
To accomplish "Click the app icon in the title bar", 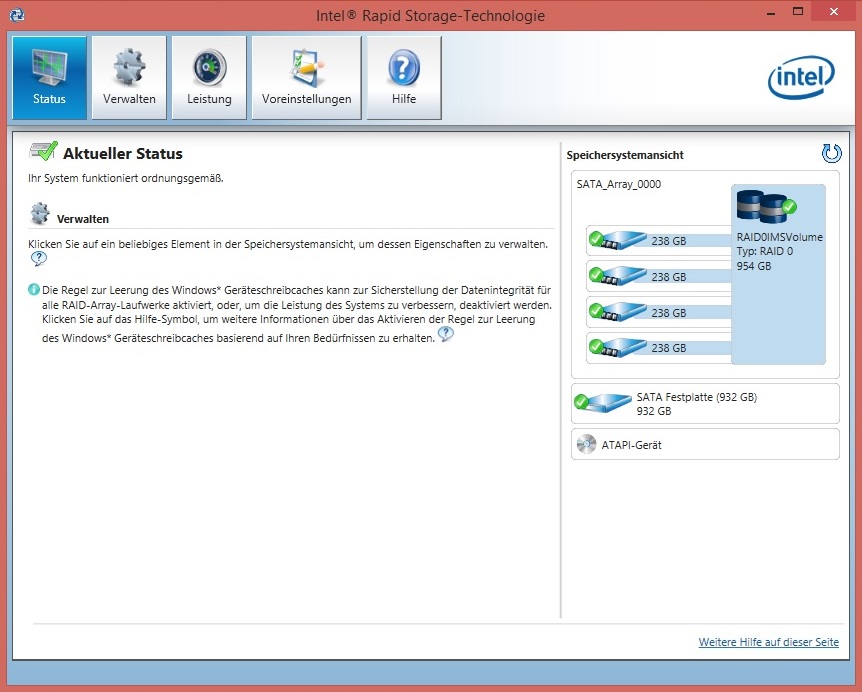I will tap(16, 14).
